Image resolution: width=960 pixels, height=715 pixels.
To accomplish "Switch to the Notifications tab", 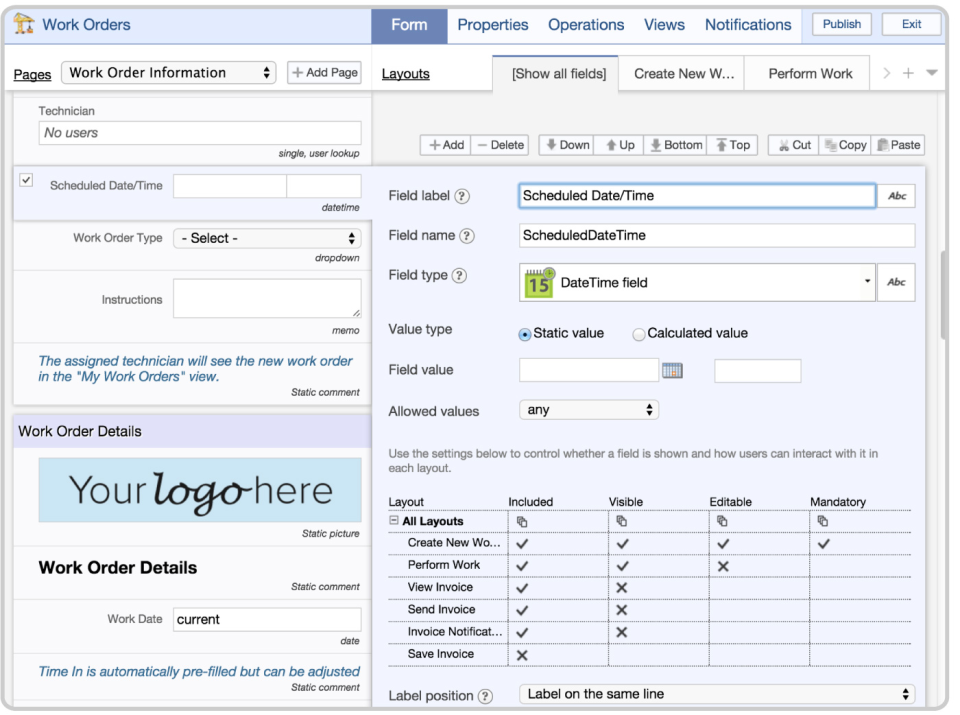I will [x=748, y=24].
